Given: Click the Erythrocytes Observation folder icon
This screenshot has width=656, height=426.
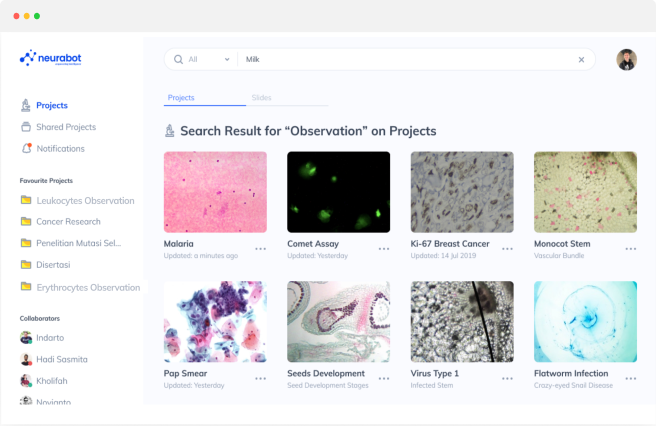Looking at the screenshot, I should point(26,287).
